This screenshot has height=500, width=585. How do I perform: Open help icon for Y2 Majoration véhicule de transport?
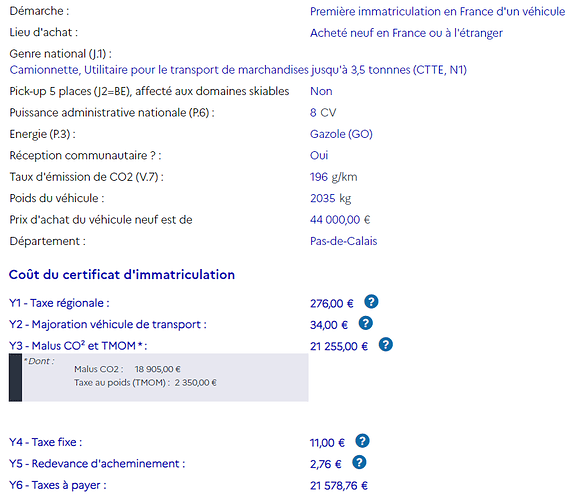[x=366, y=323]
